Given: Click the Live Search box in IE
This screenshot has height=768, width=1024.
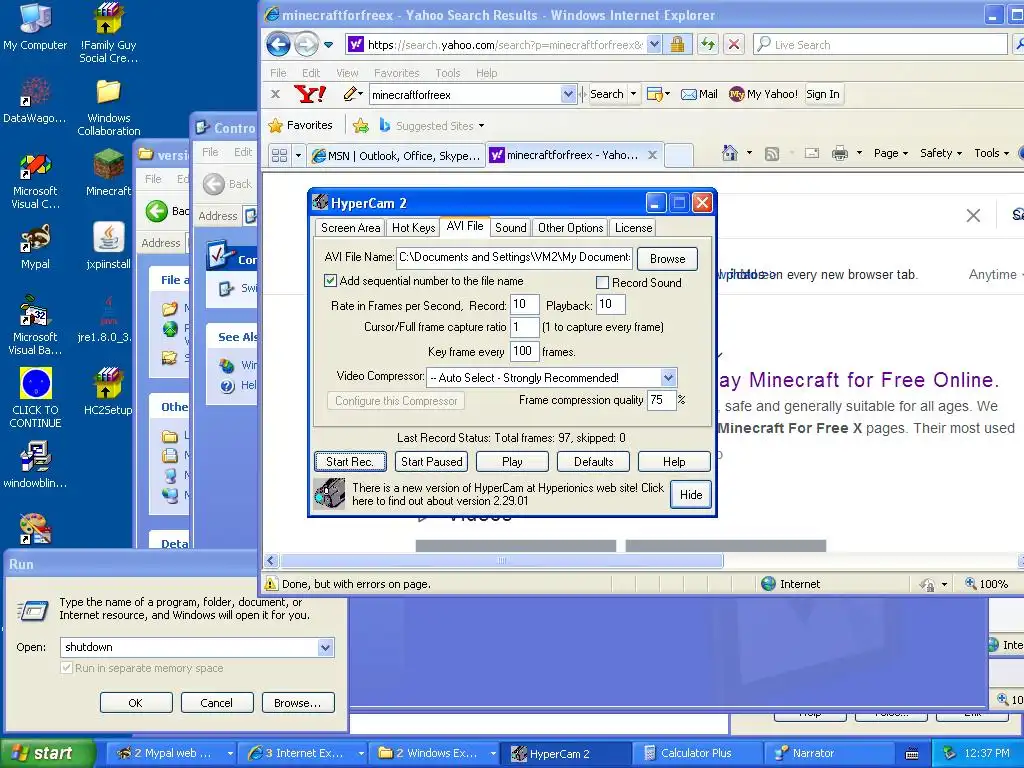Looking at the screenshot, I should click(880, 44).
